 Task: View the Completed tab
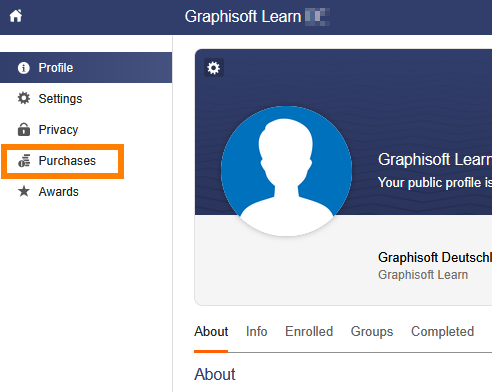442,331
